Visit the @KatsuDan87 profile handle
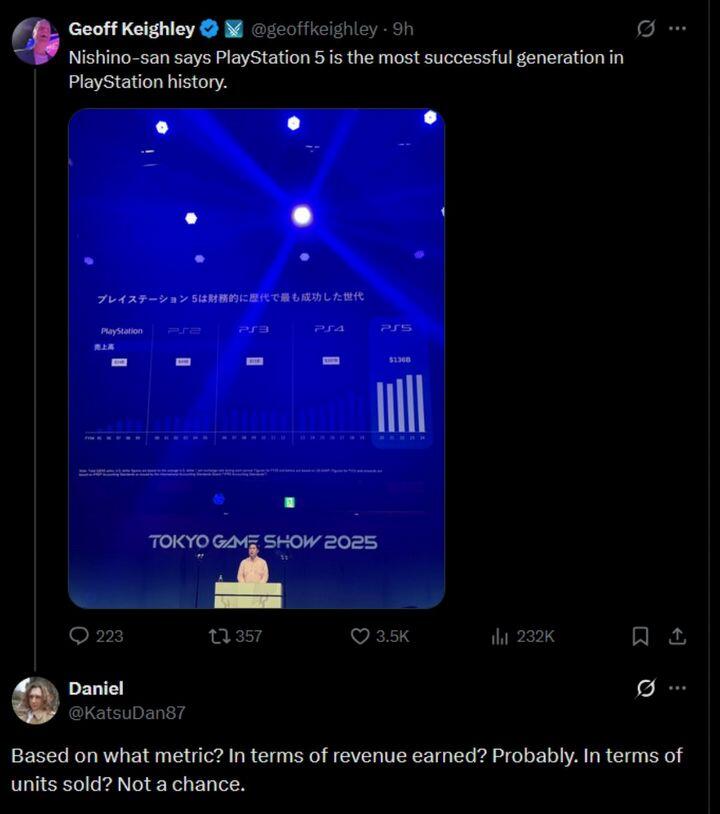This screenshot has height=814, width=720. pyautogui.click(x=126, y=713)
